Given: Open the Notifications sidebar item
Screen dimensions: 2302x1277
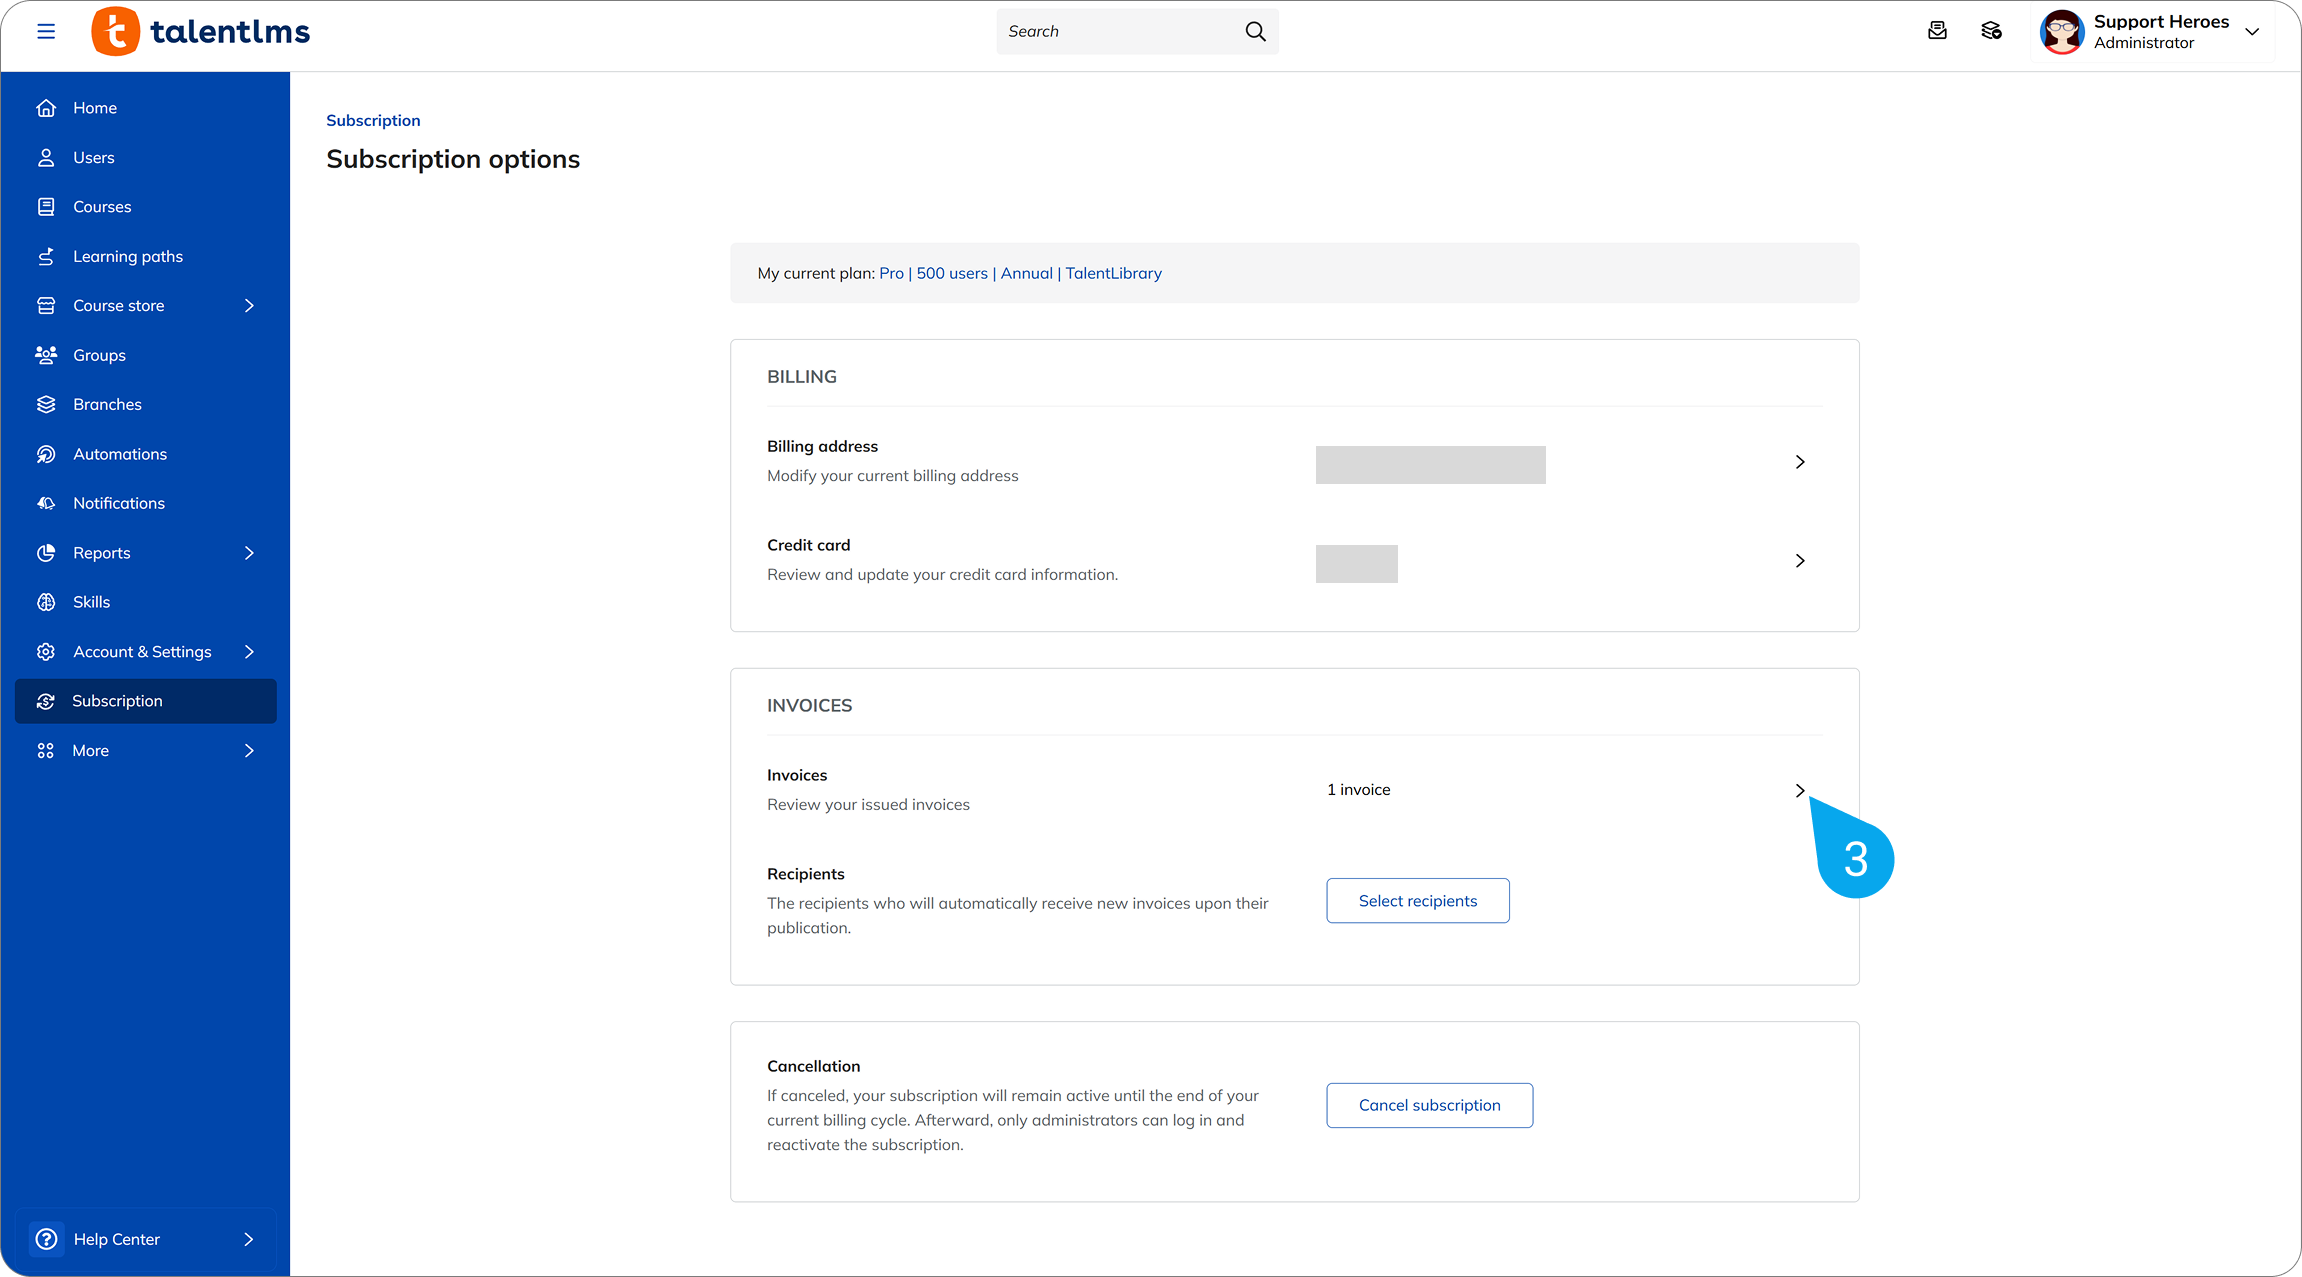Looking at the screenshot, I should (x=118, y=503).
